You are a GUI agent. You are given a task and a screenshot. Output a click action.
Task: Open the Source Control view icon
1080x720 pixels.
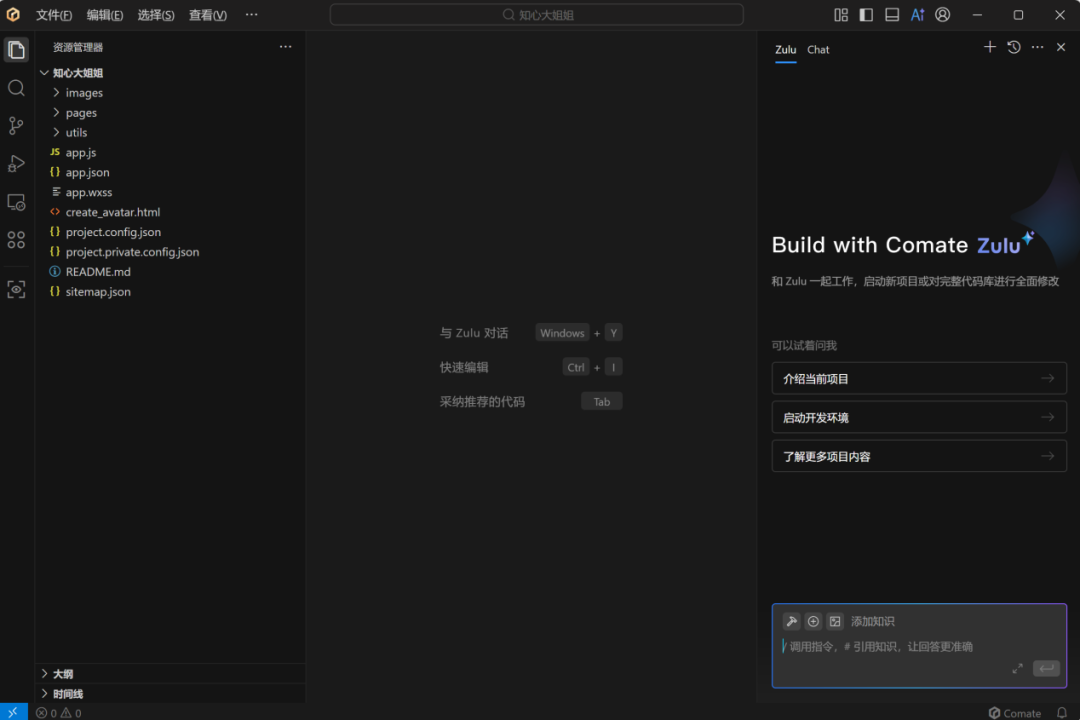(x=16, y=125)
